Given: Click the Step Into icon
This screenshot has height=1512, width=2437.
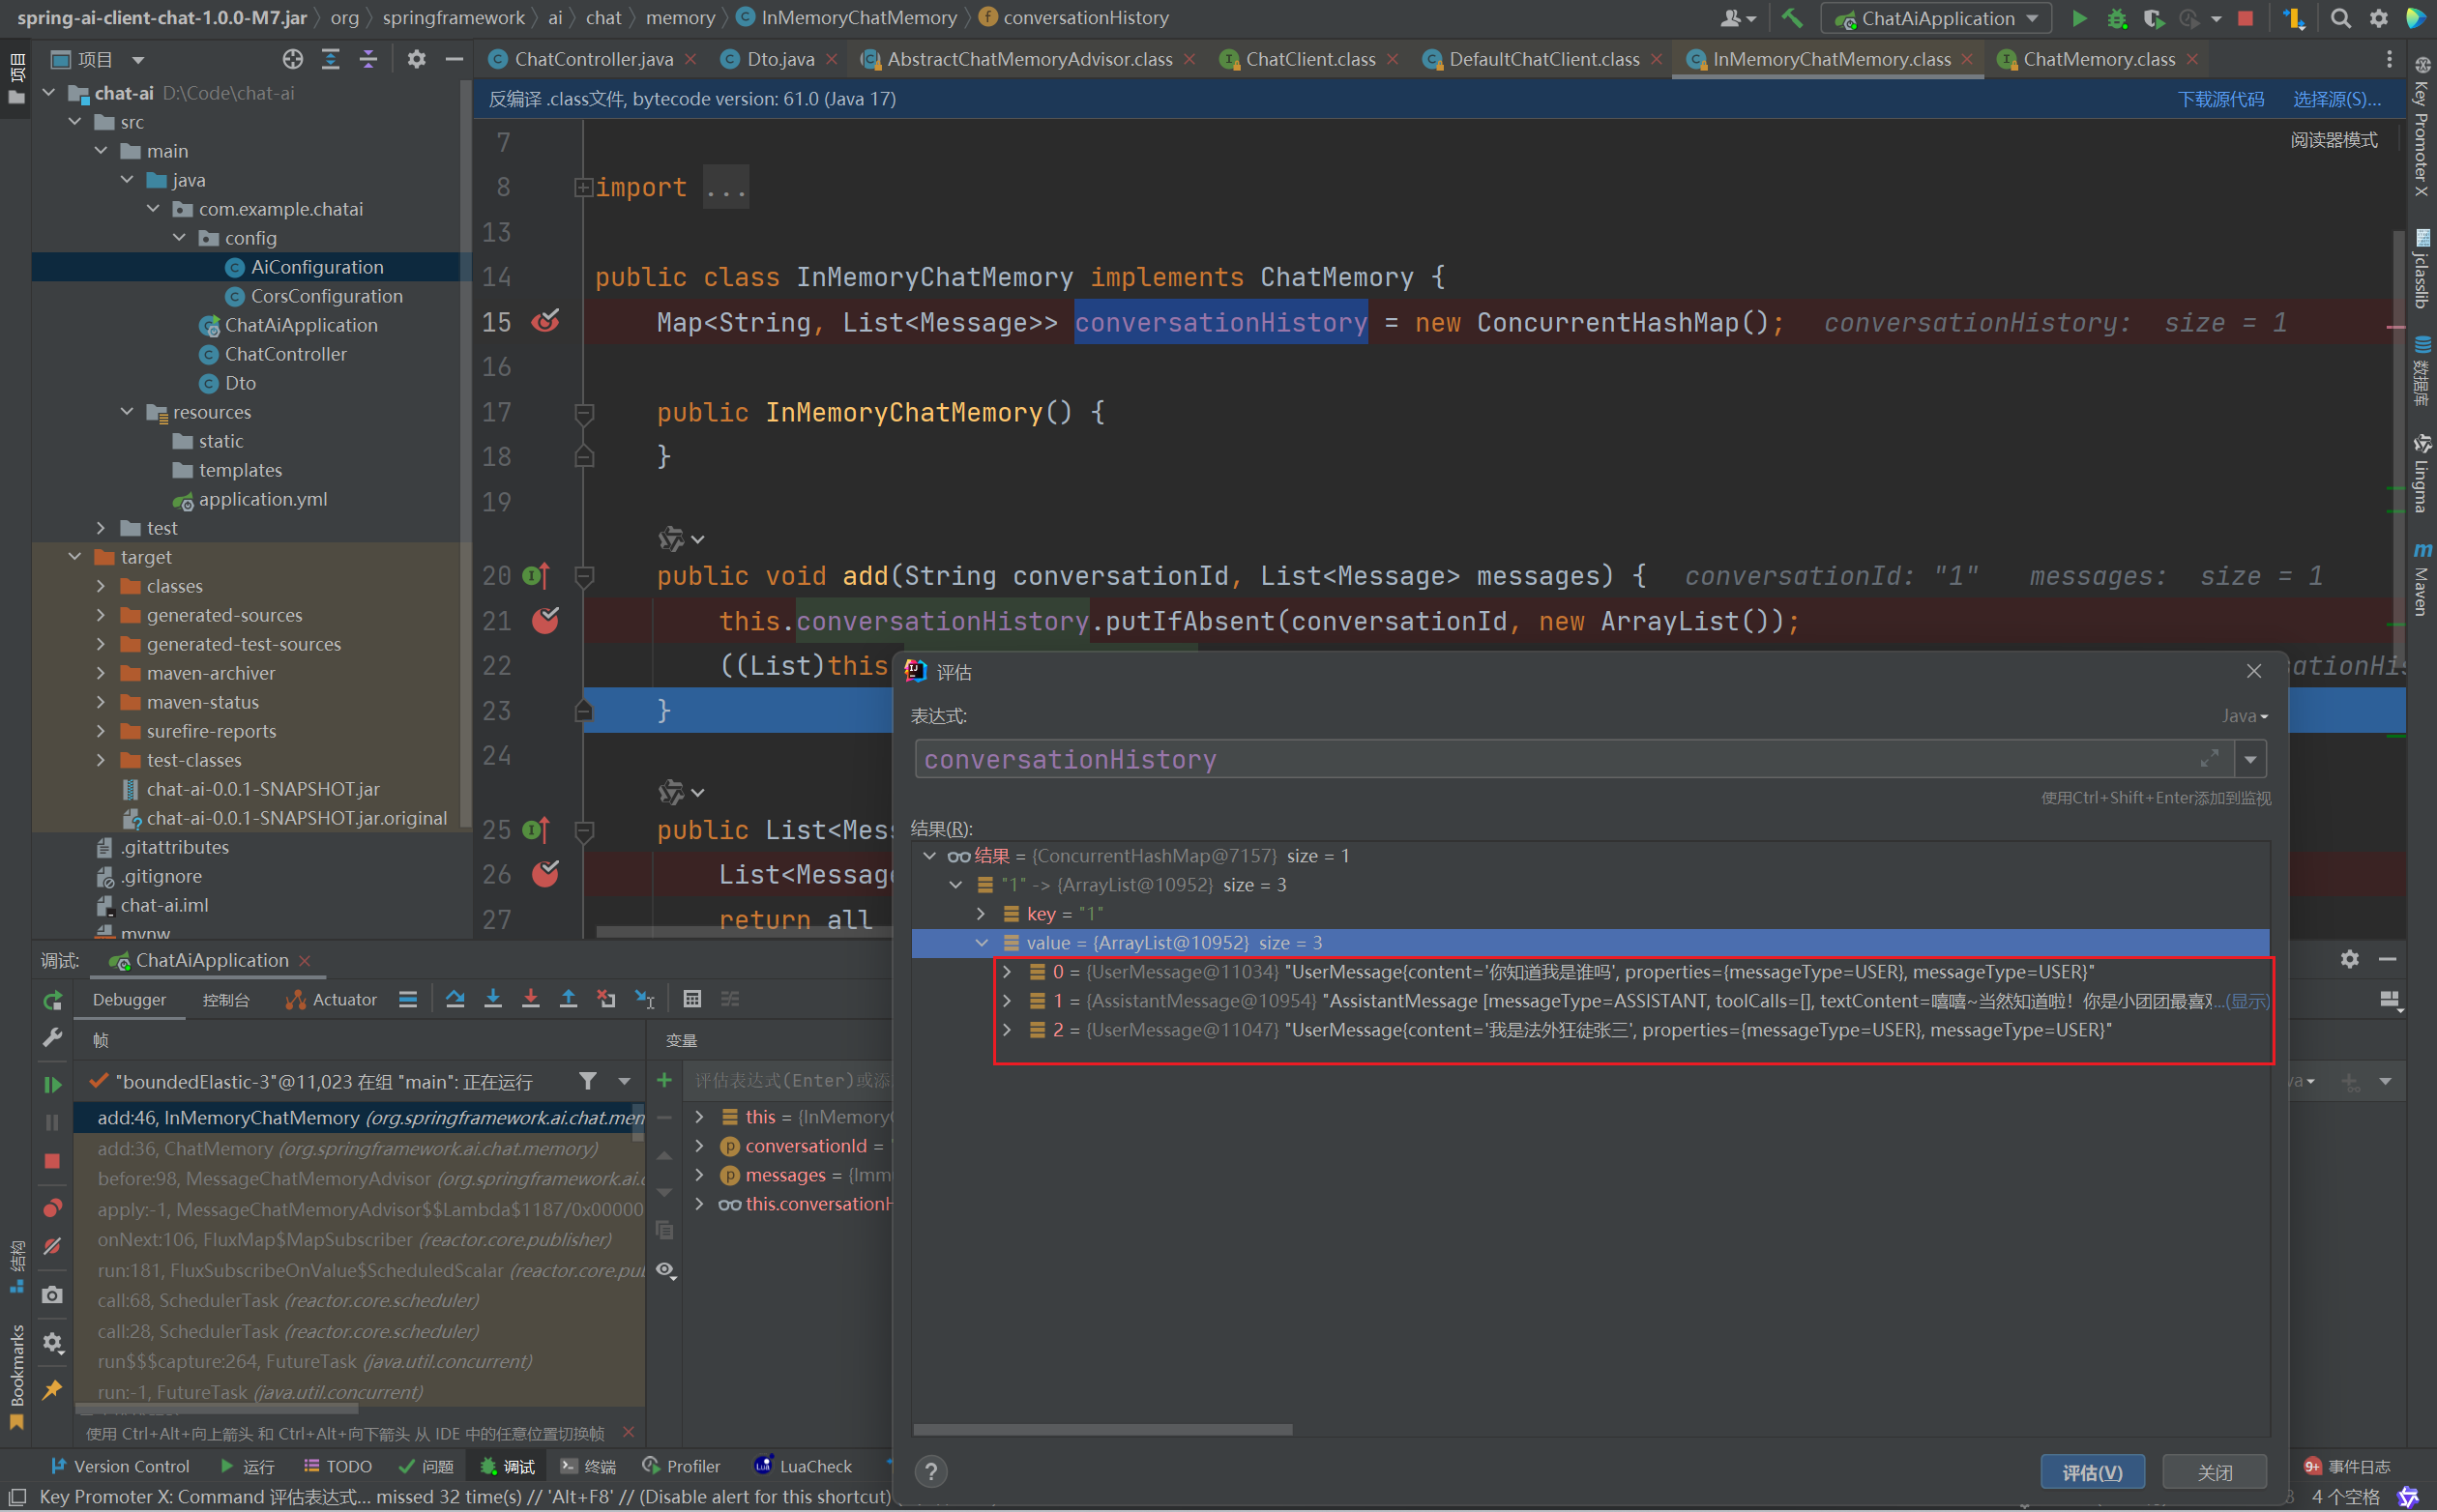Looking at the screenshot, I should click(x=493, y=999).
